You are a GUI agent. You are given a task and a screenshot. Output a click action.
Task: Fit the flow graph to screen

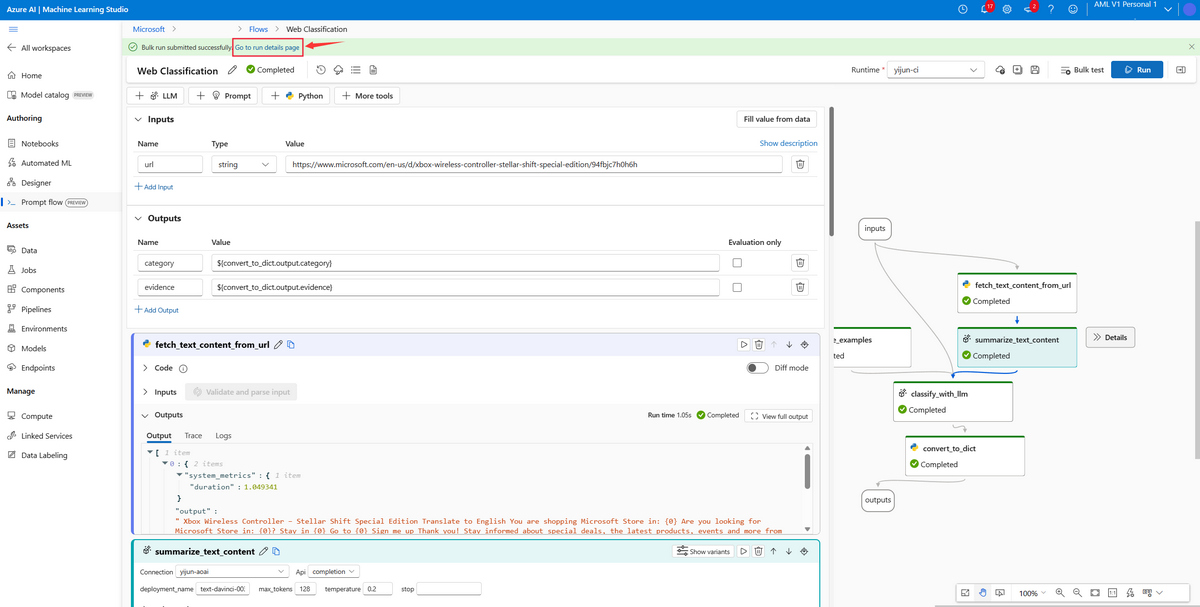pos(1095,593)
